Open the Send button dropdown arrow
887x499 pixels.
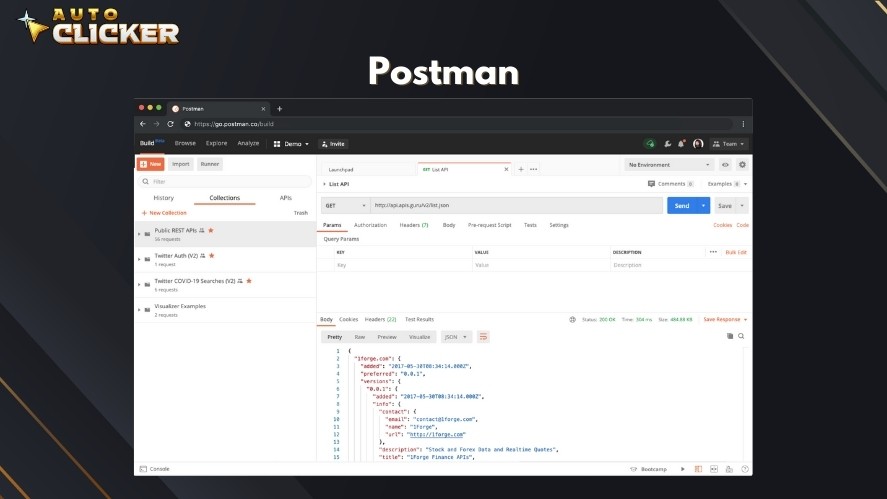(703, 205)
